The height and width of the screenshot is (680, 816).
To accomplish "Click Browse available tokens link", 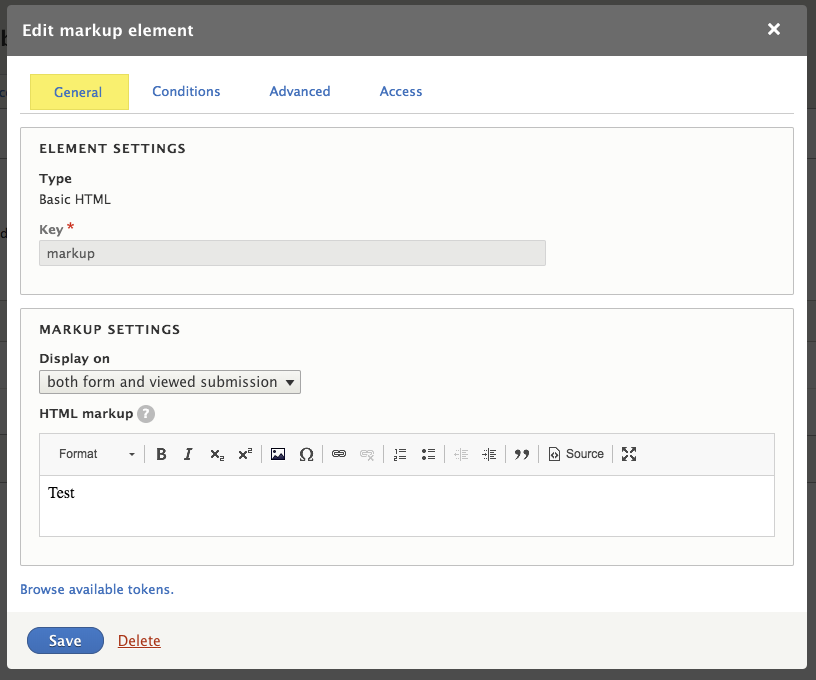I will tap(97, 589).
